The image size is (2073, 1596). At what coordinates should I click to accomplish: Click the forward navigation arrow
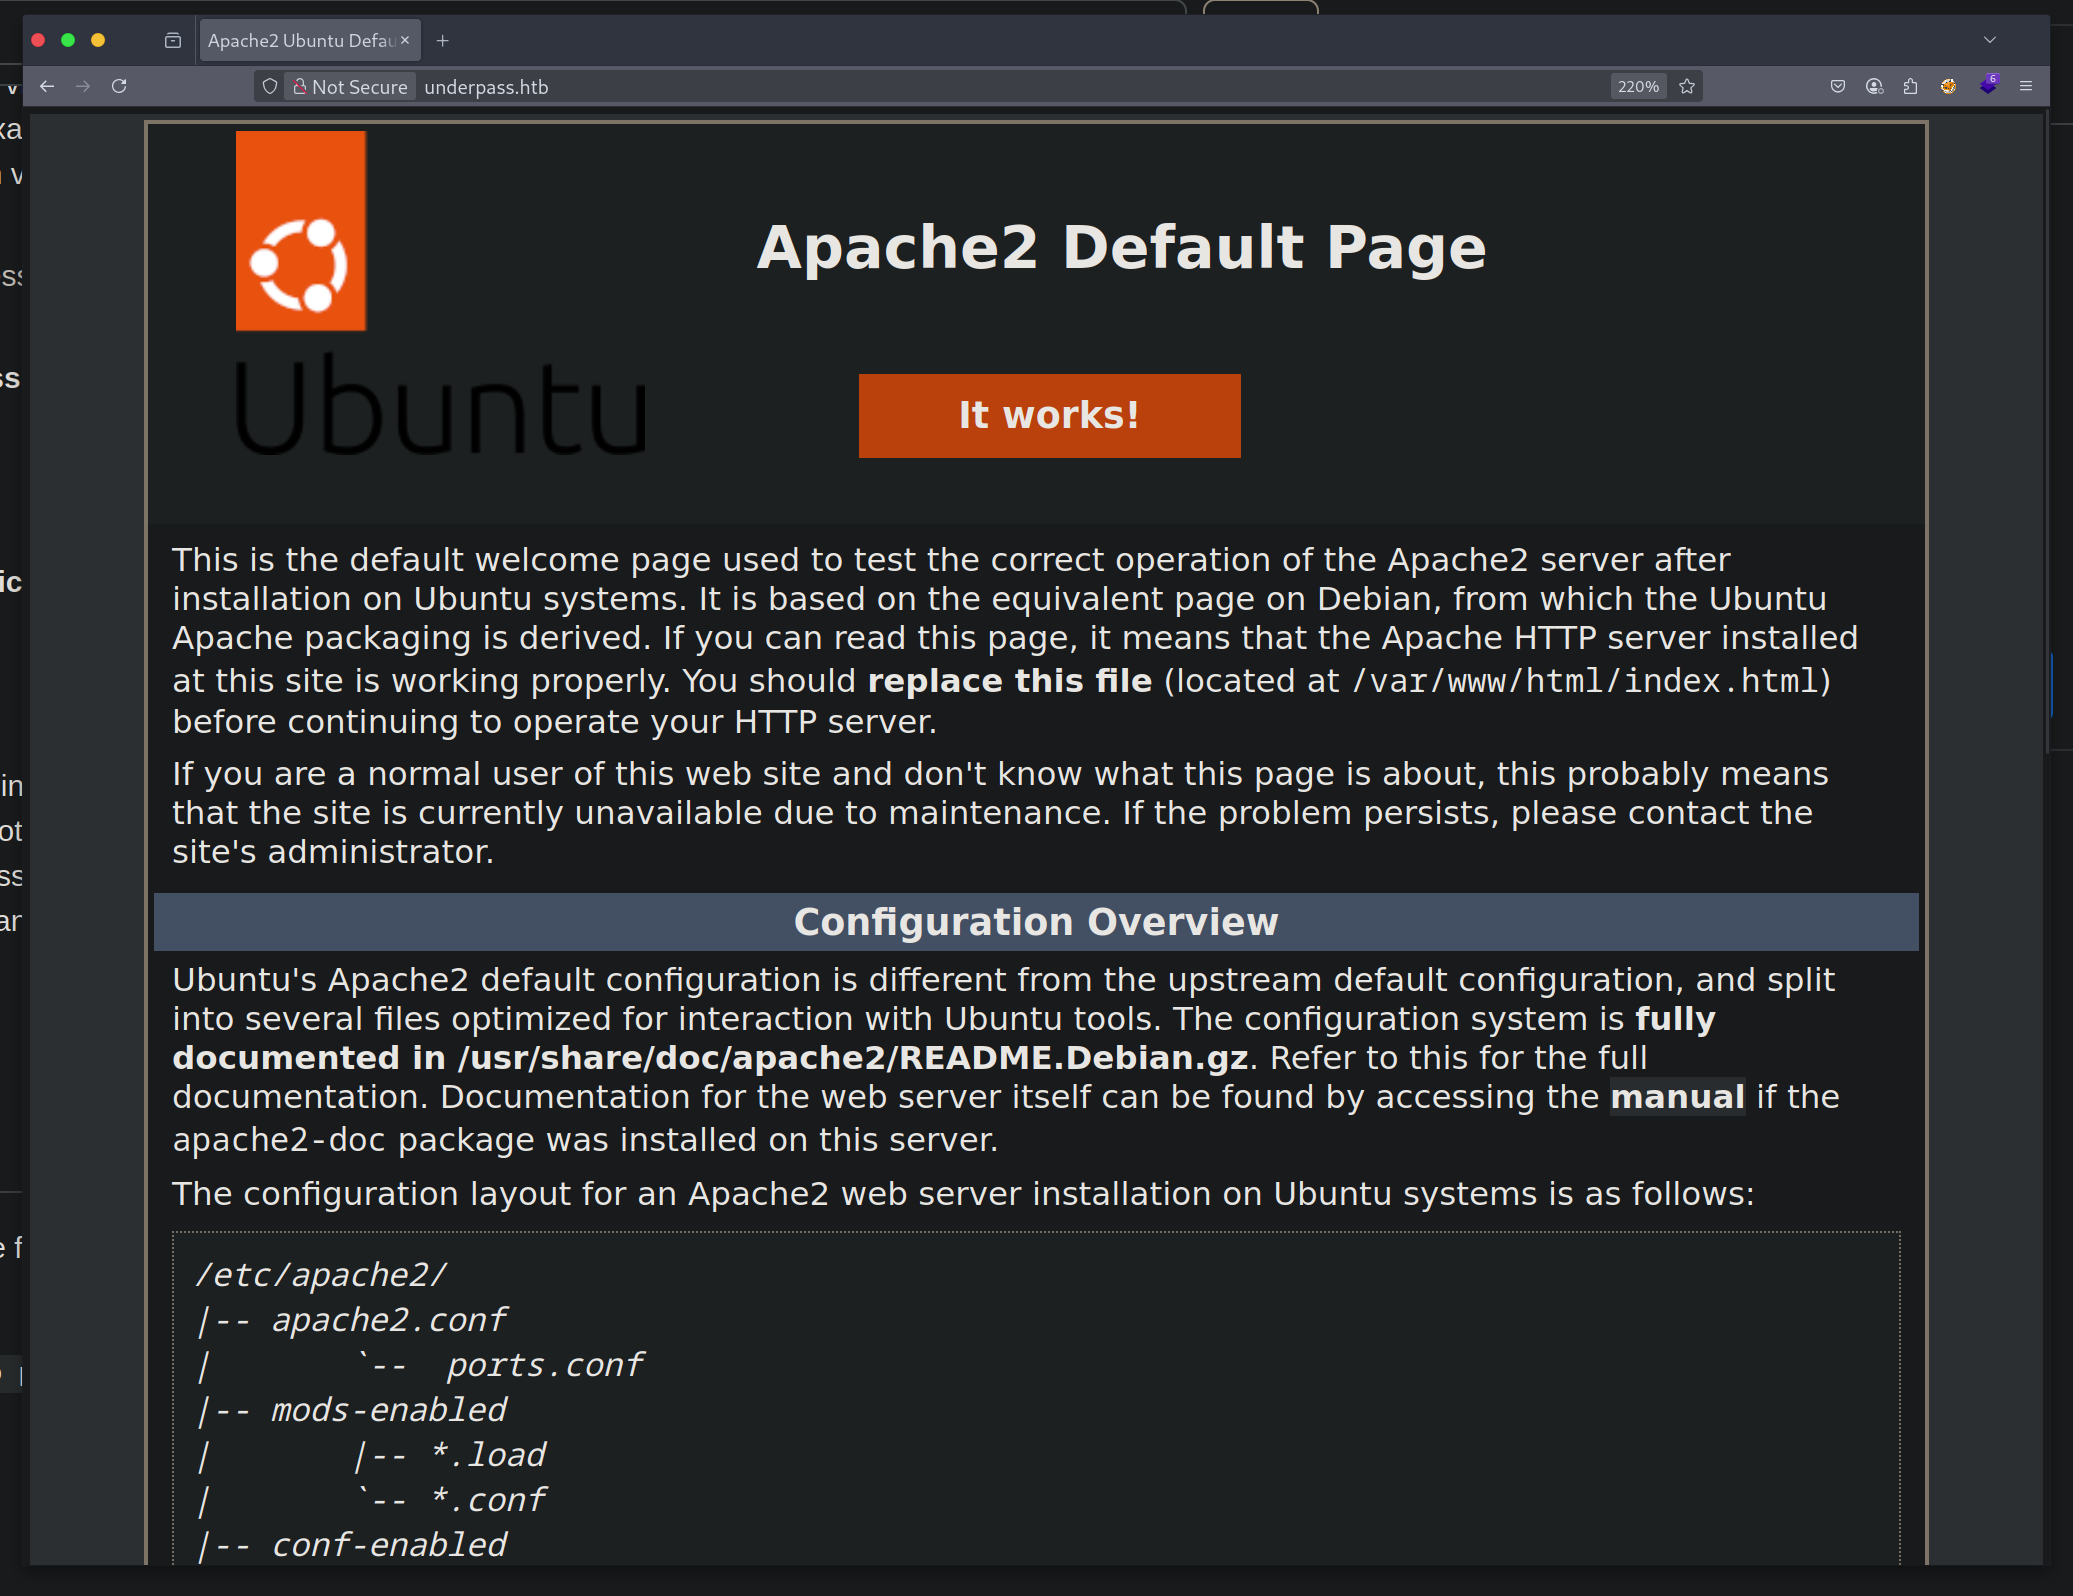point(84,86)
